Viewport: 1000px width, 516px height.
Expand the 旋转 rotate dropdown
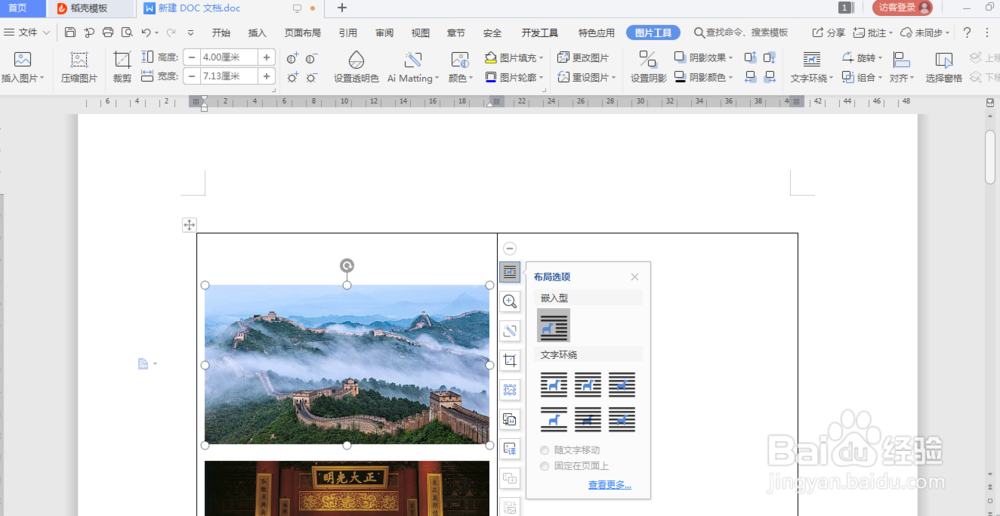coord(880,58)
